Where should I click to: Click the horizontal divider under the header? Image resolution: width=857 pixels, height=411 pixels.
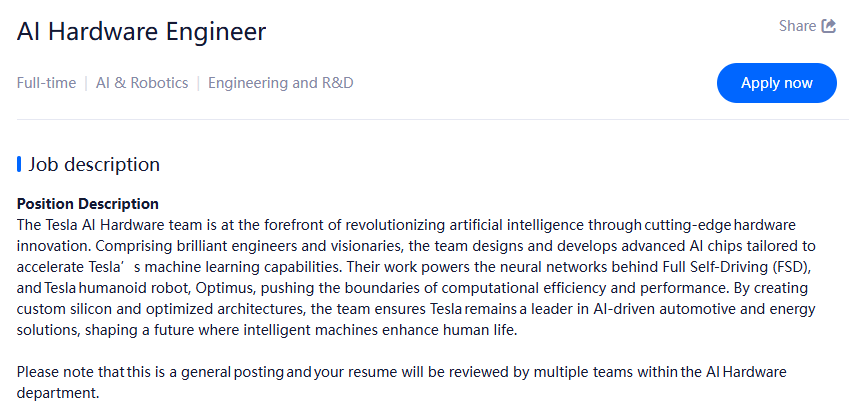pos(428,120)
